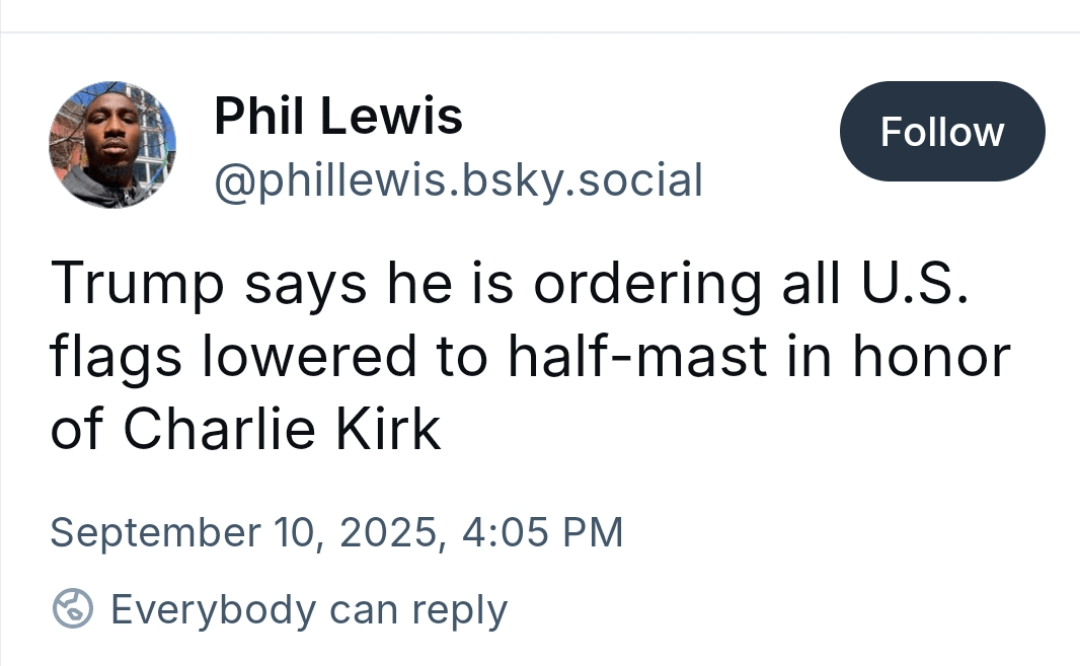
Task: Click "bsky.social" part of the handle
Action: coord(582,180)
